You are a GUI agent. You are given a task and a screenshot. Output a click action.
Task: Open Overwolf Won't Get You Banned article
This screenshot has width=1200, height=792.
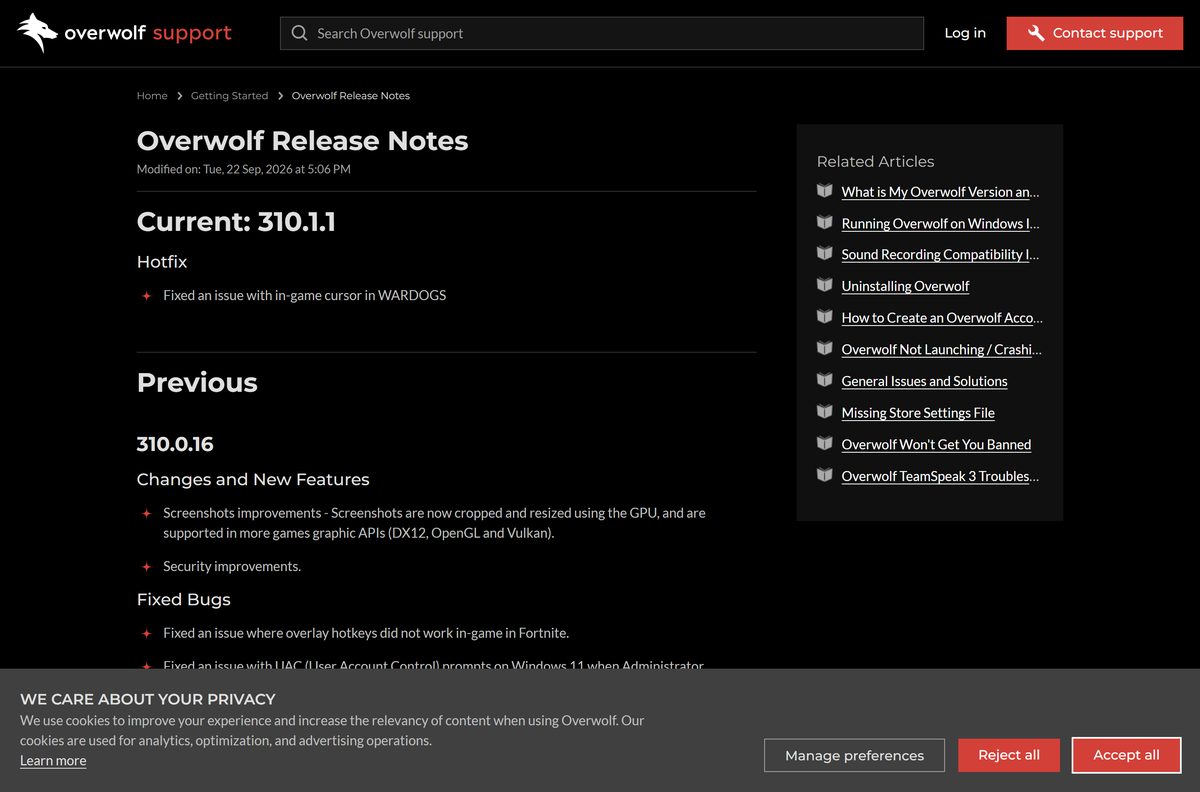(x=936, y=445)
